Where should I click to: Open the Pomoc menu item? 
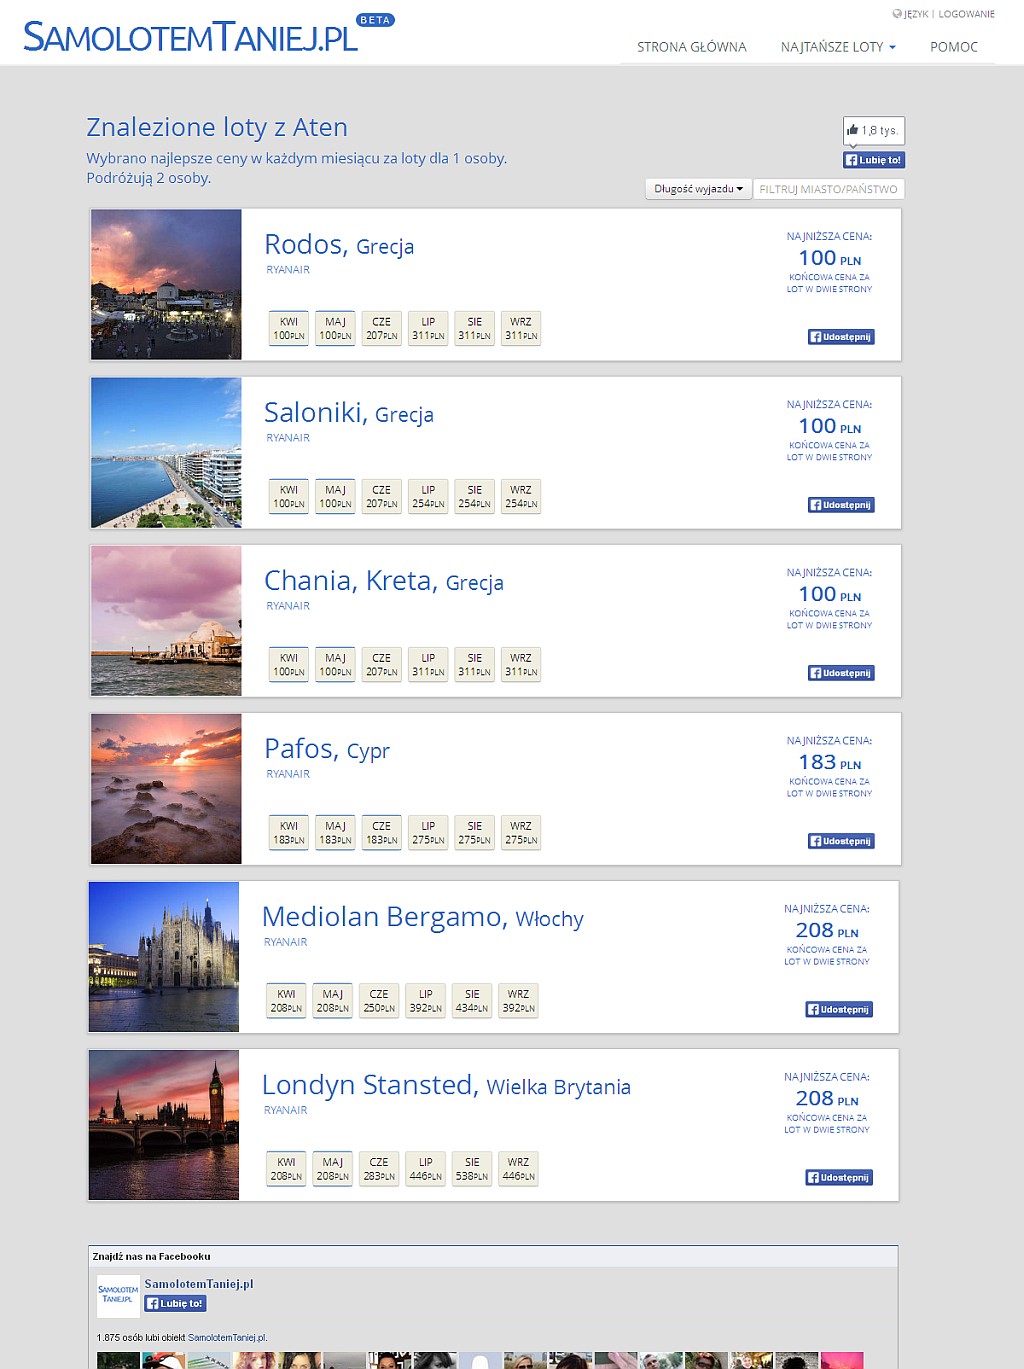(x=954, y=47)
